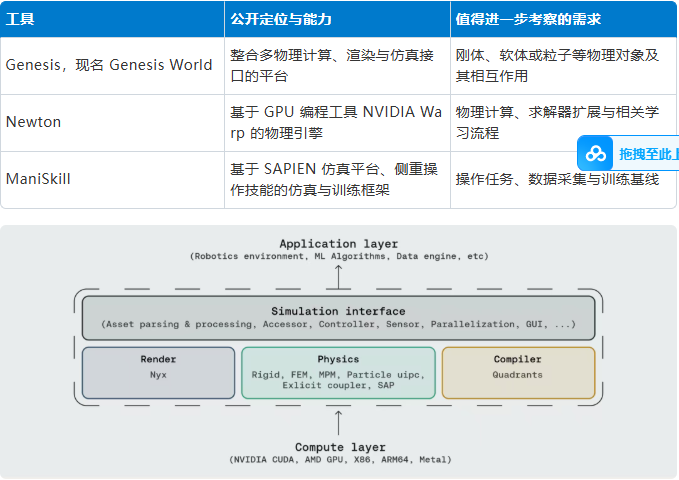Click the ManiSkill tool cell
Viewport: 679px width, 480px height.
(112, 180)
